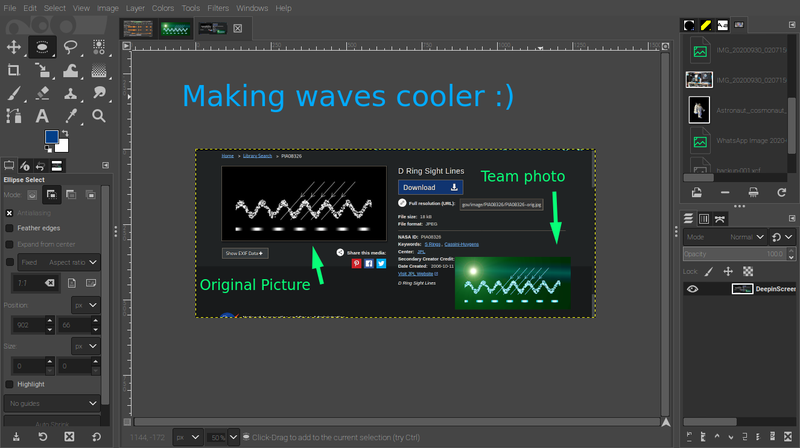The width and height of the screenshot is (800, 448).
Task: Open the Filters menu
Action: [218, 8]
